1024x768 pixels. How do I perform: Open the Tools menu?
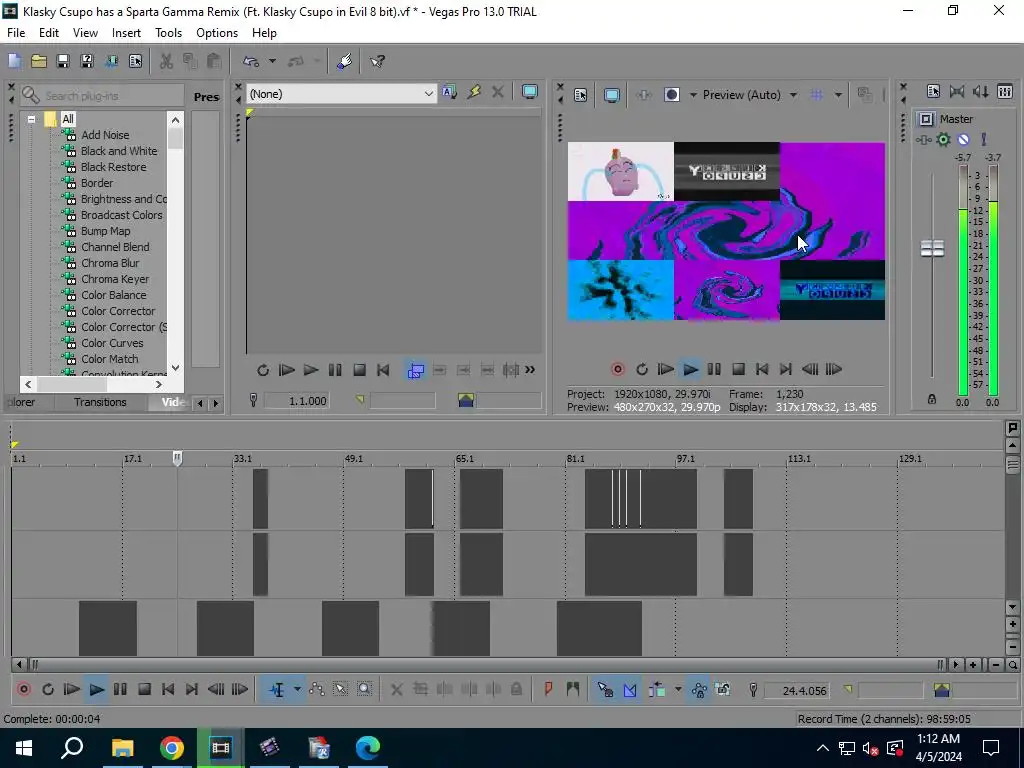click(168, 33)
